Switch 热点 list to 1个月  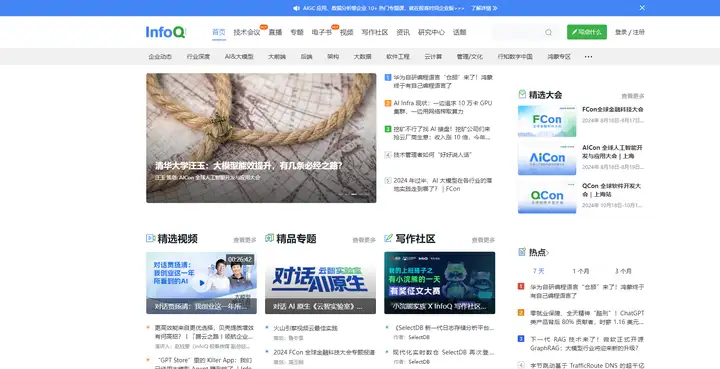tap(580, 271)
